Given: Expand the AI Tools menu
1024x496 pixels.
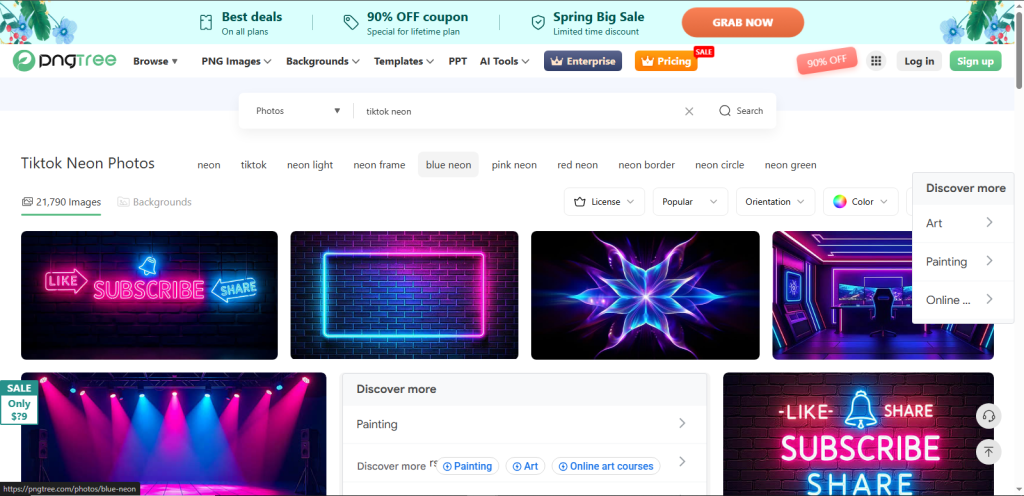Looking at the screenshot, I should pos(504,61).
